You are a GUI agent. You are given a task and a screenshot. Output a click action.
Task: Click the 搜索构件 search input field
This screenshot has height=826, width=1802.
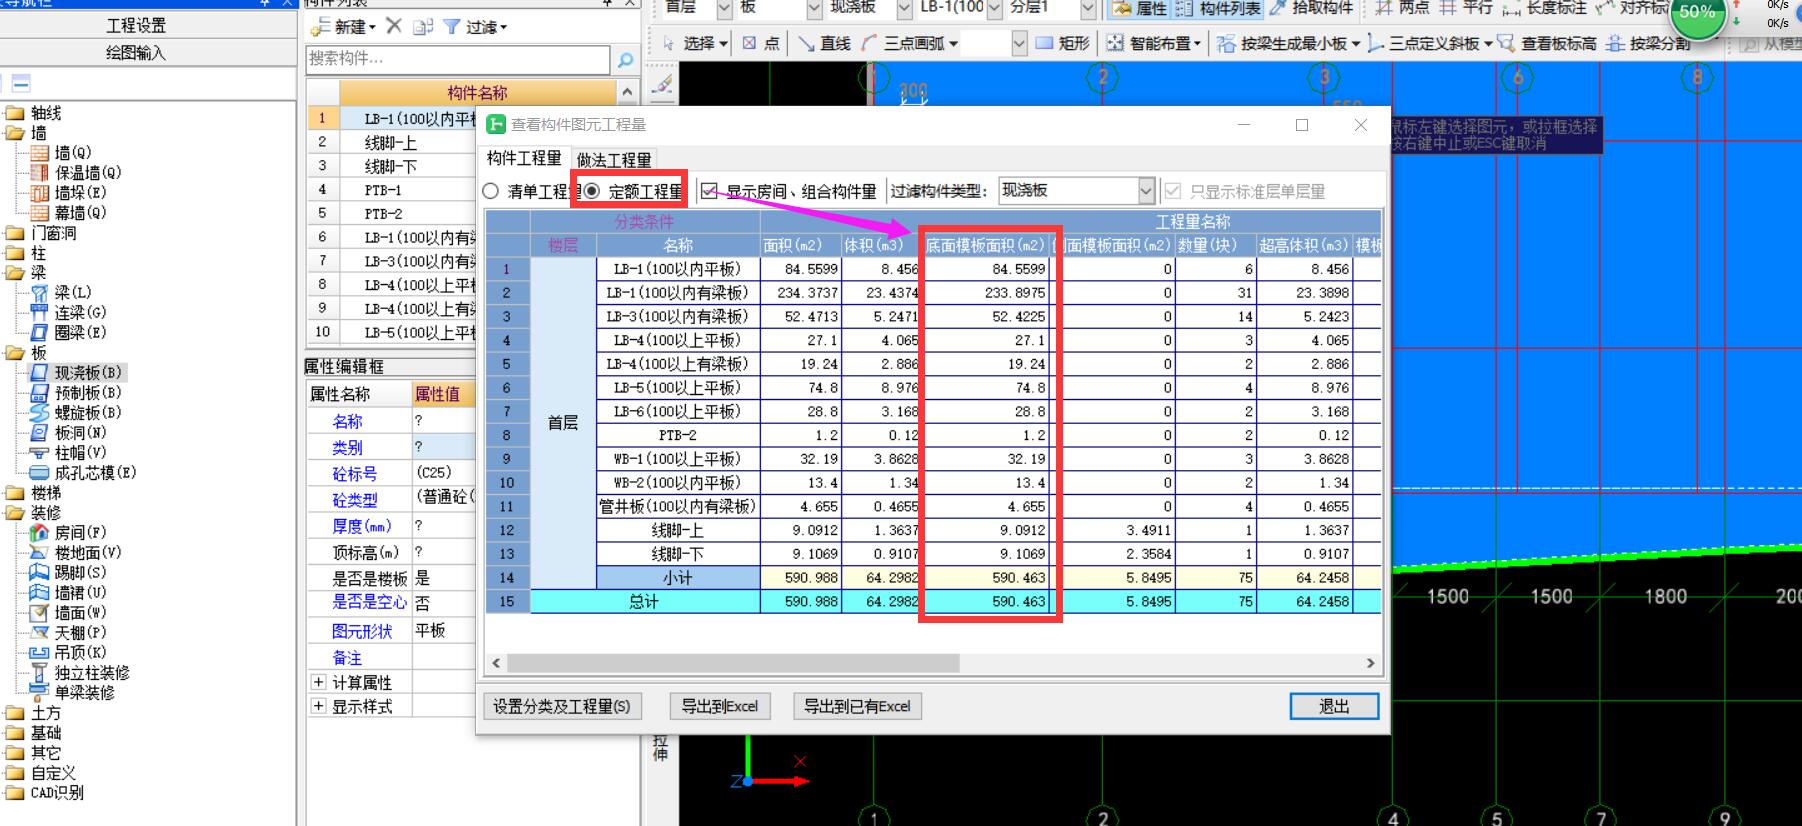[458, 60]
